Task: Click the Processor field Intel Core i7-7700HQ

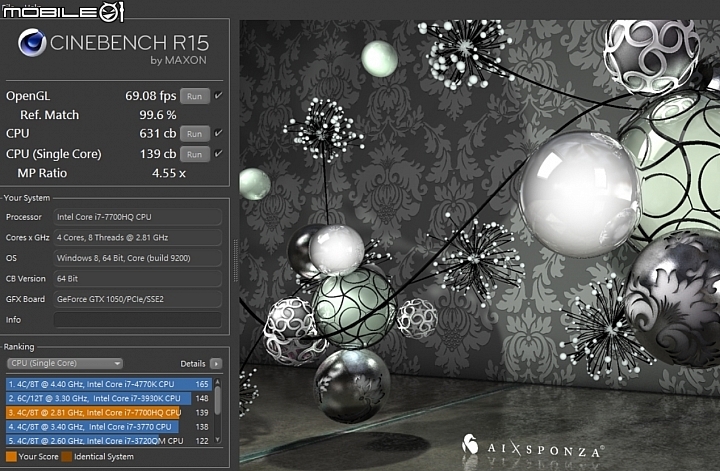Action: point(138,217)
